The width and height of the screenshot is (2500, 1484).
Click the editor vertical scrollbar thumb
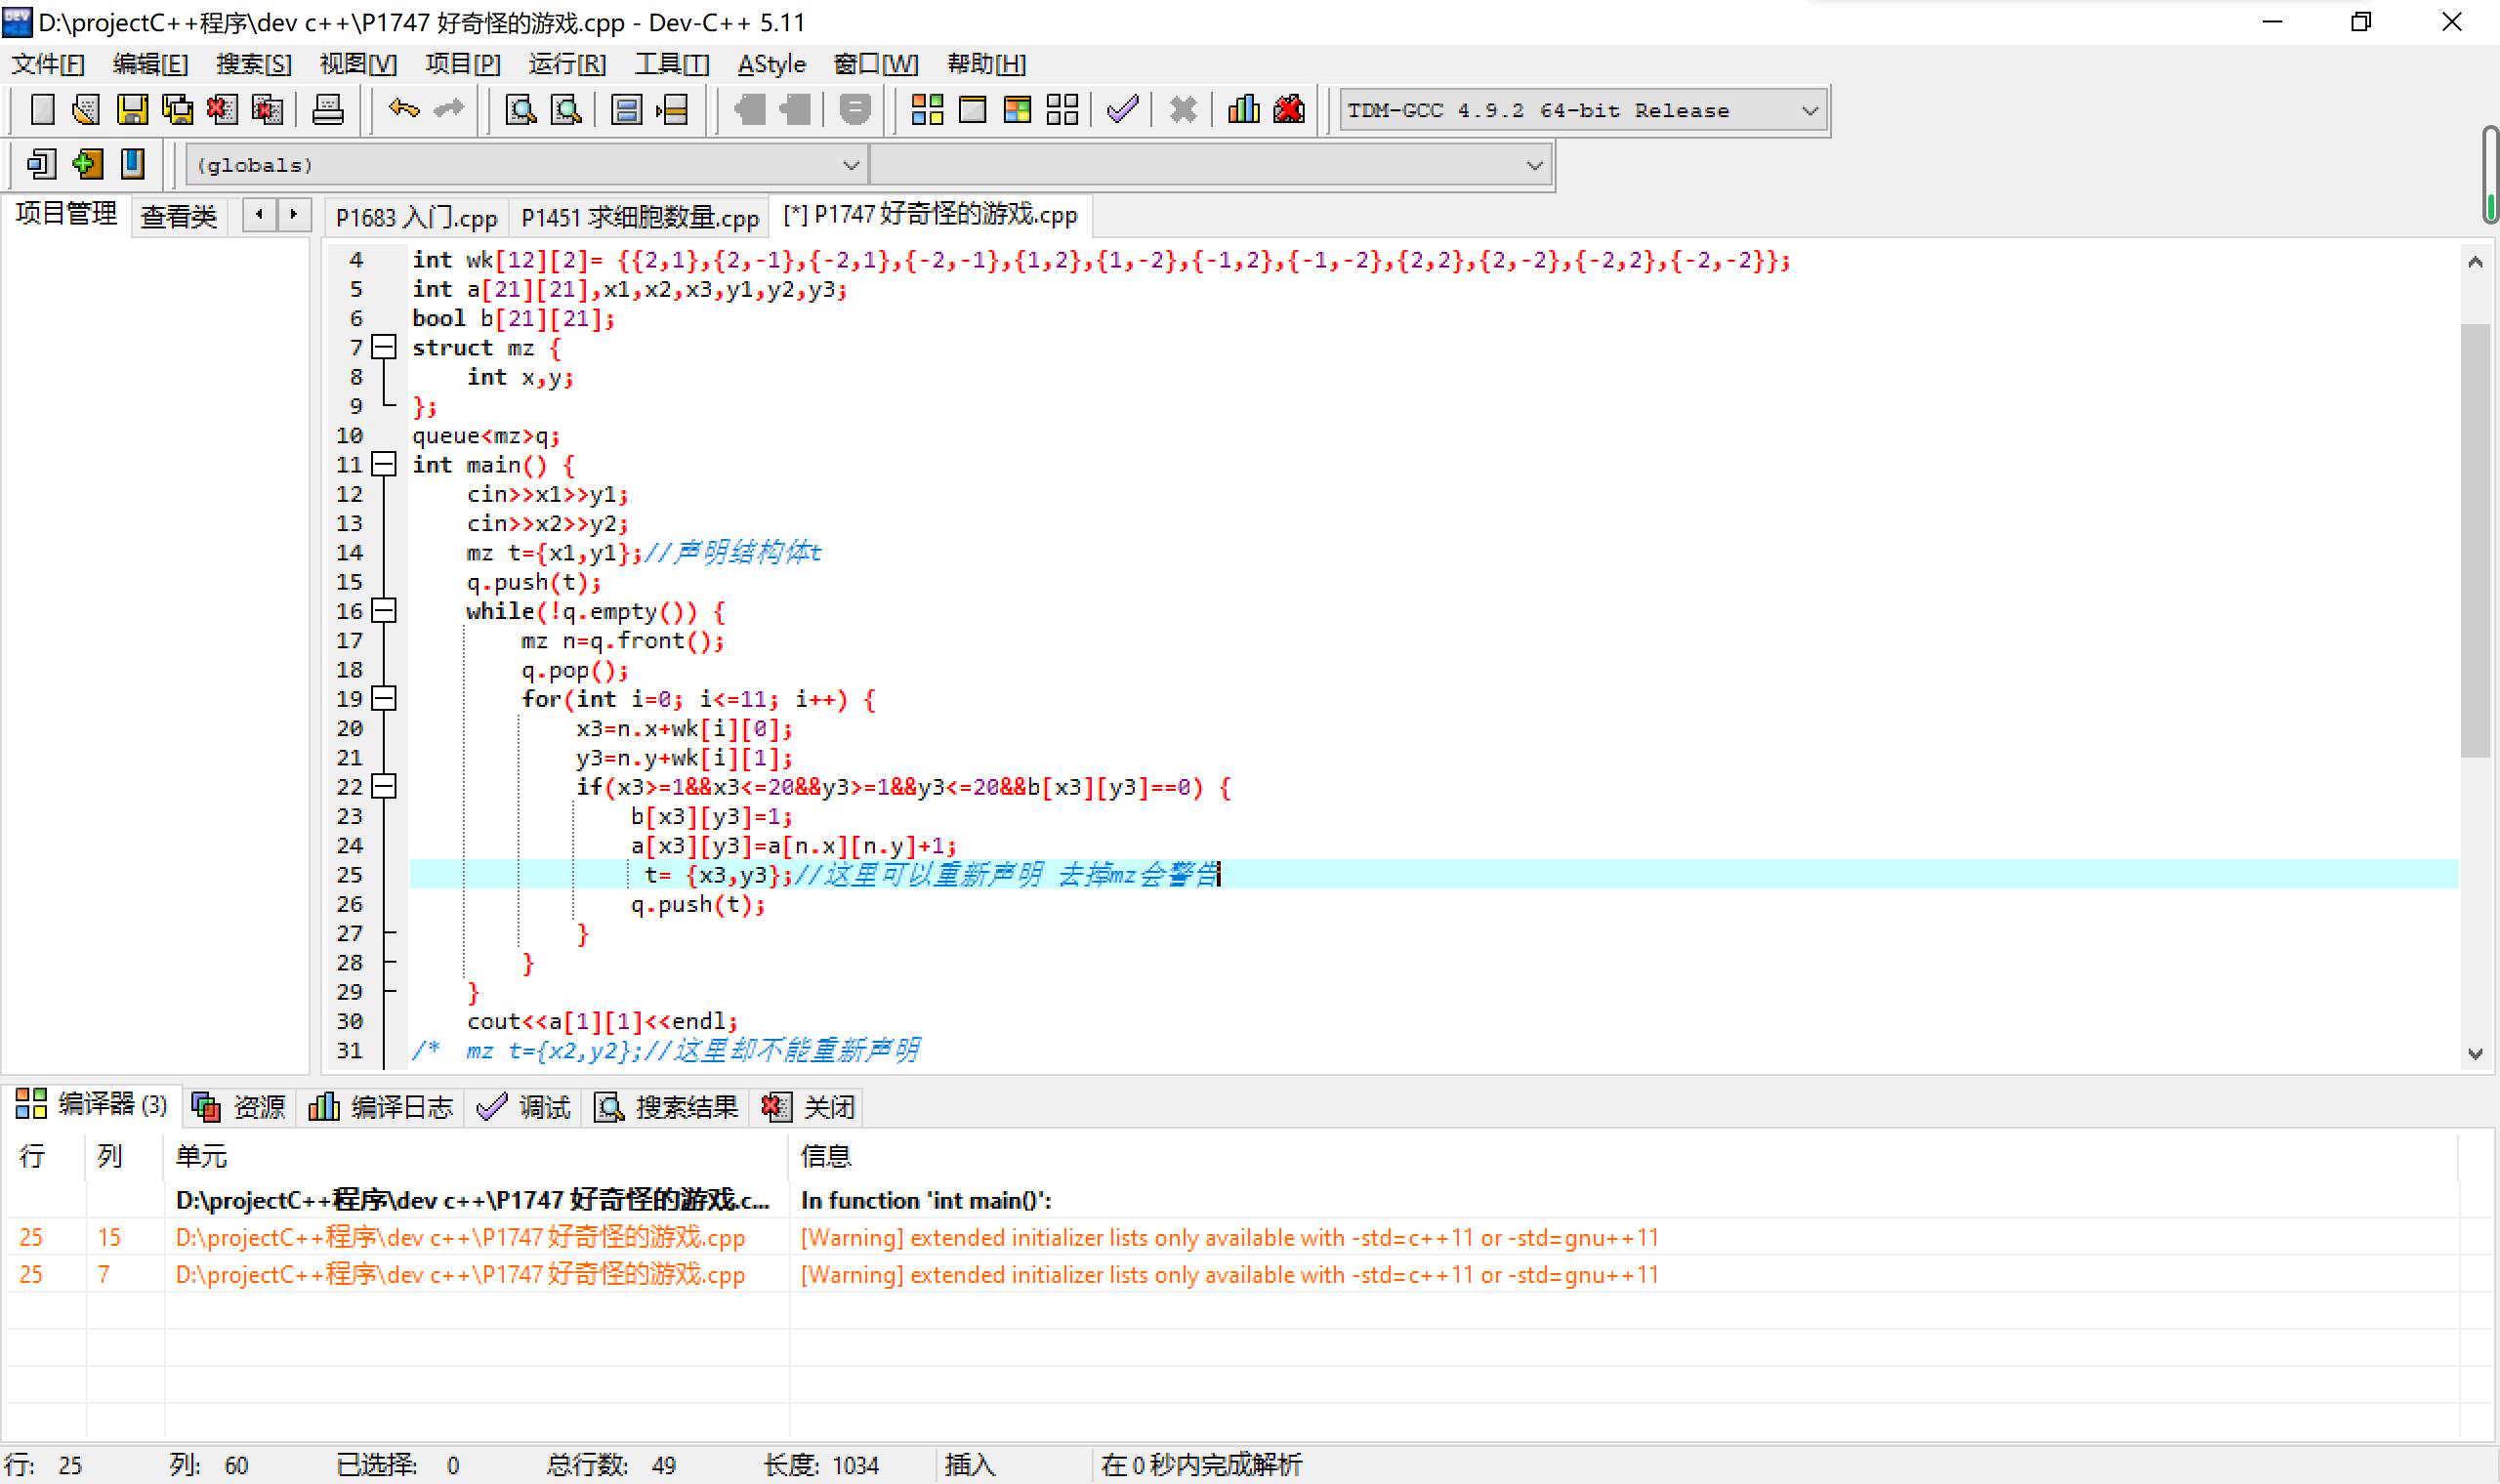[x=2475, y=540]
